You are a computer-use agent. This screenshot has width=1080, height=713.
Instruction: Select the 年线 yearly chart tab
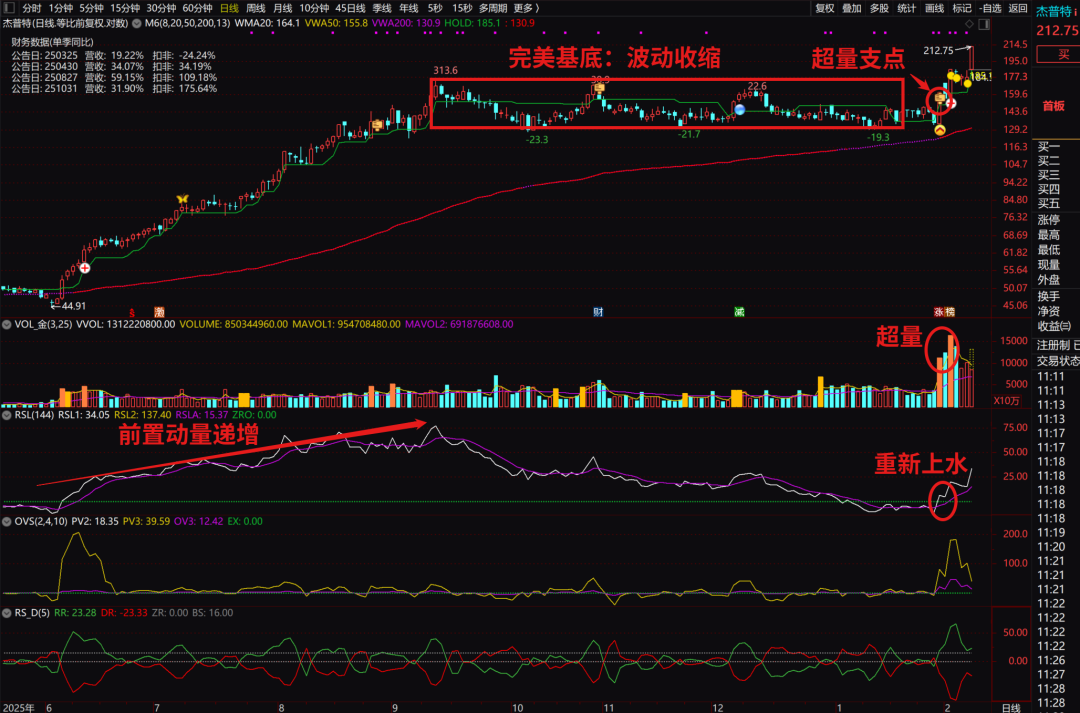point(409,8)
